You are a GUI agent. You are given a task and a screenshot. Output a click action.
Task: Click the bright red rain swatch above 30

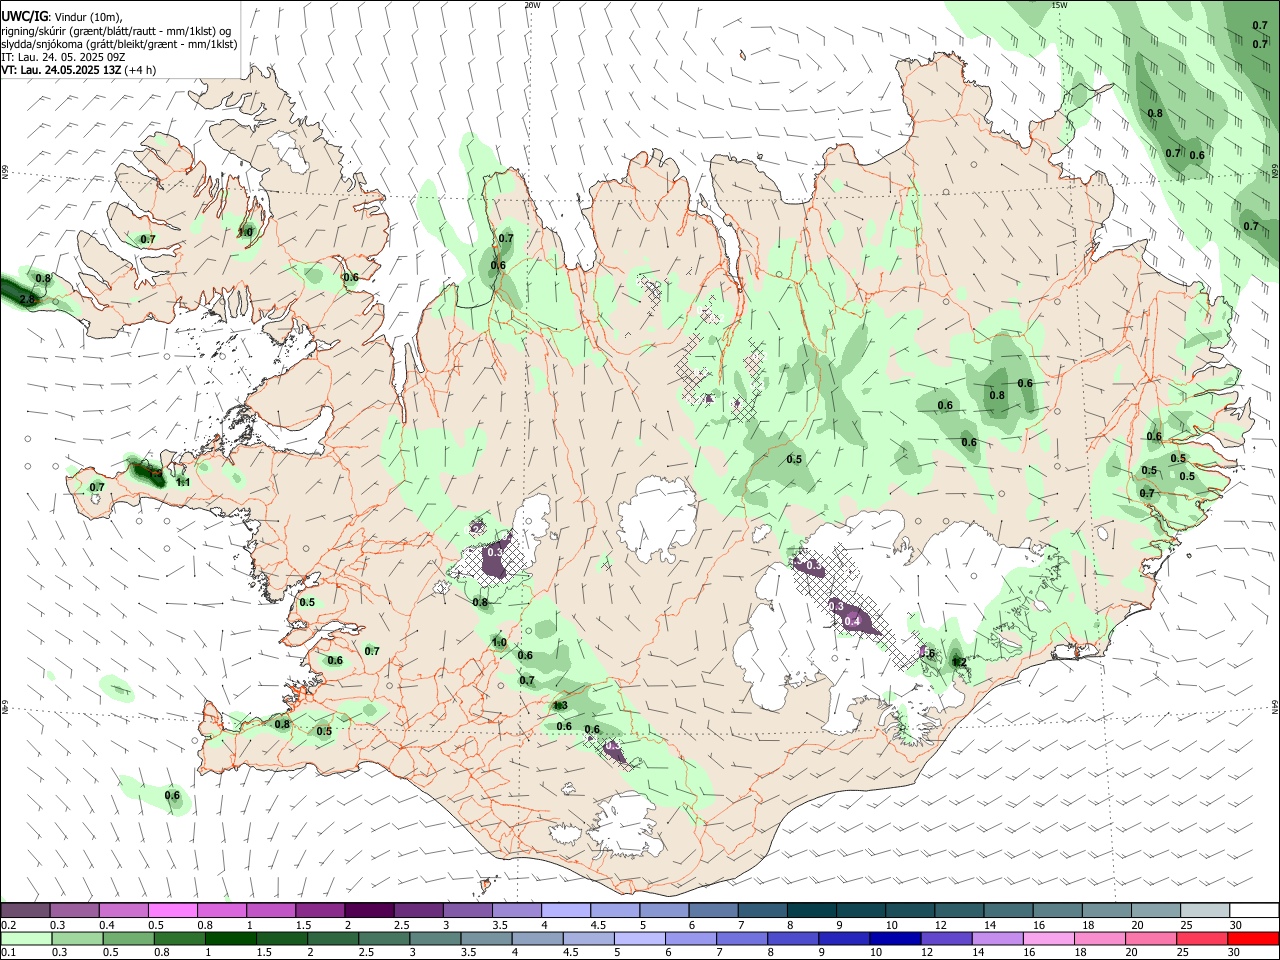(1254, 938)
